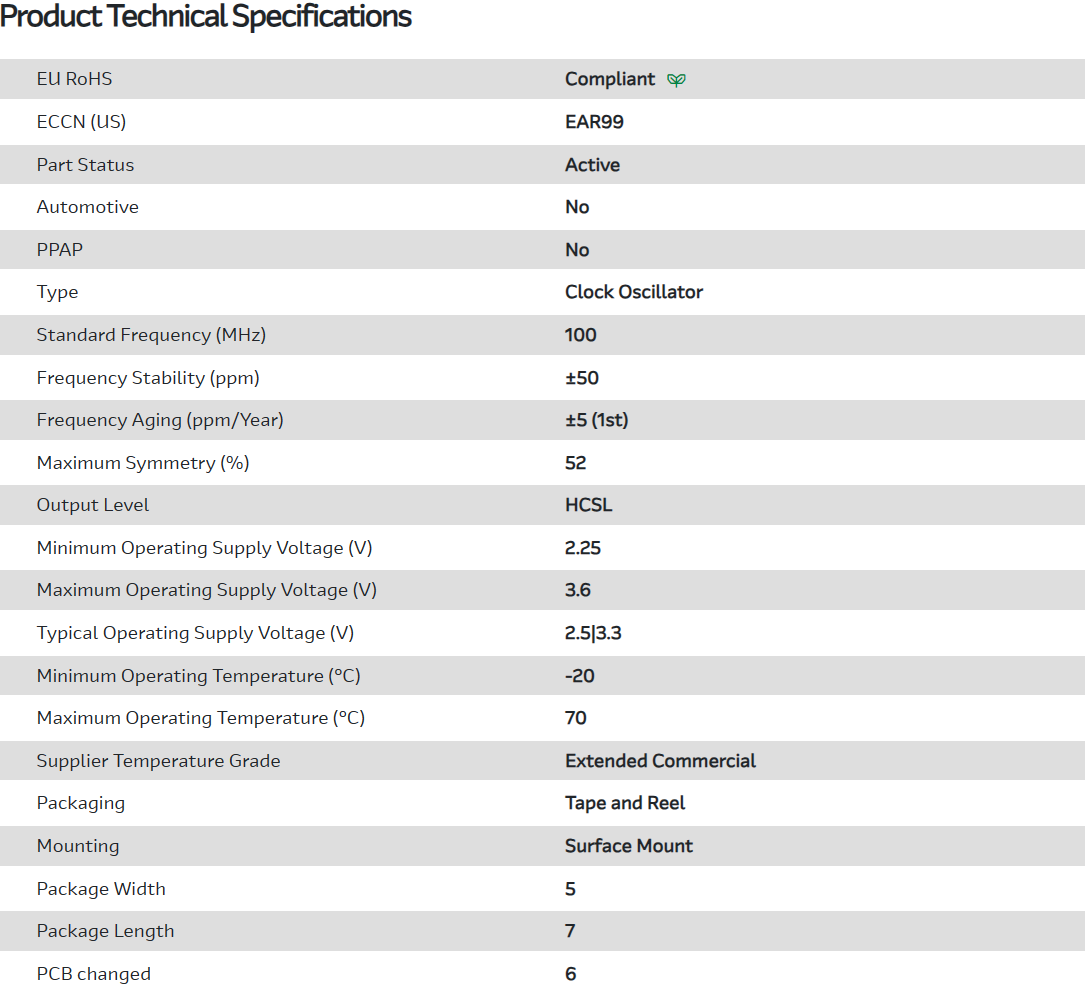Select the EU RoHS Compliant value
The width and height of the screenshot is (1085, 990).
click(x=610, y=79)
